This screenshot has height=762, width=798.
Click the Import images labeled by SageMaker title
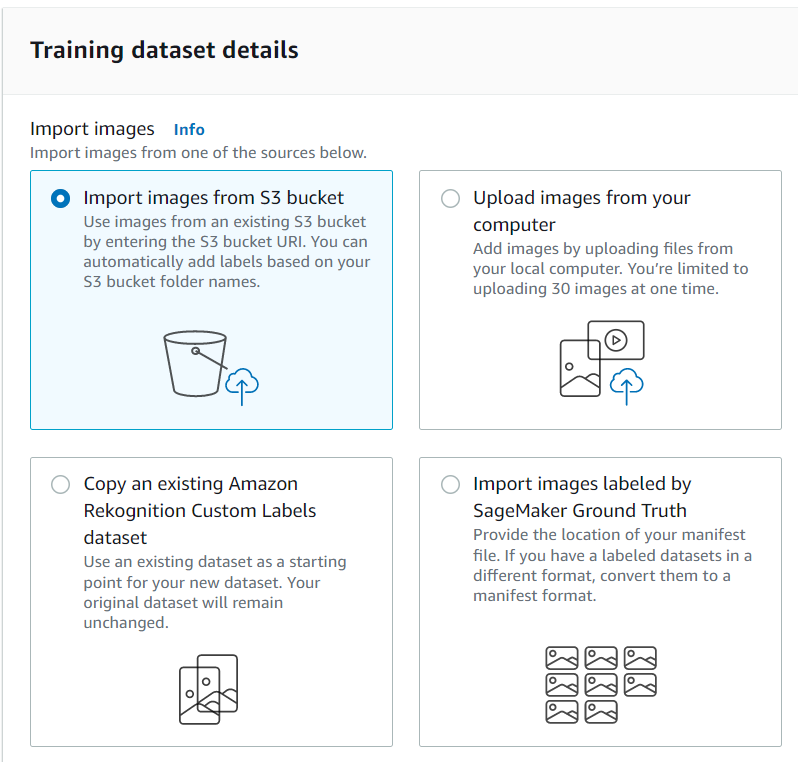[x=582, y=497]
